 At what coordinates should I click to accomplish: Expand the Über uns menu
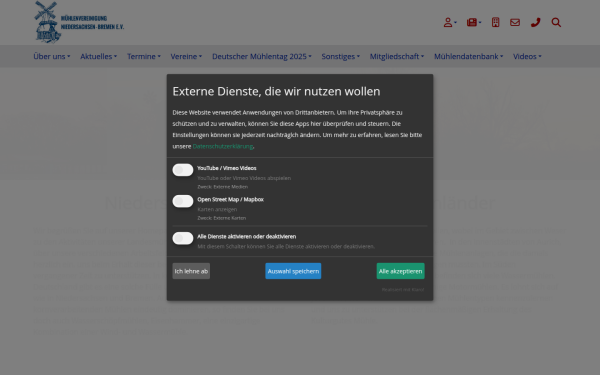pos(52,56)
